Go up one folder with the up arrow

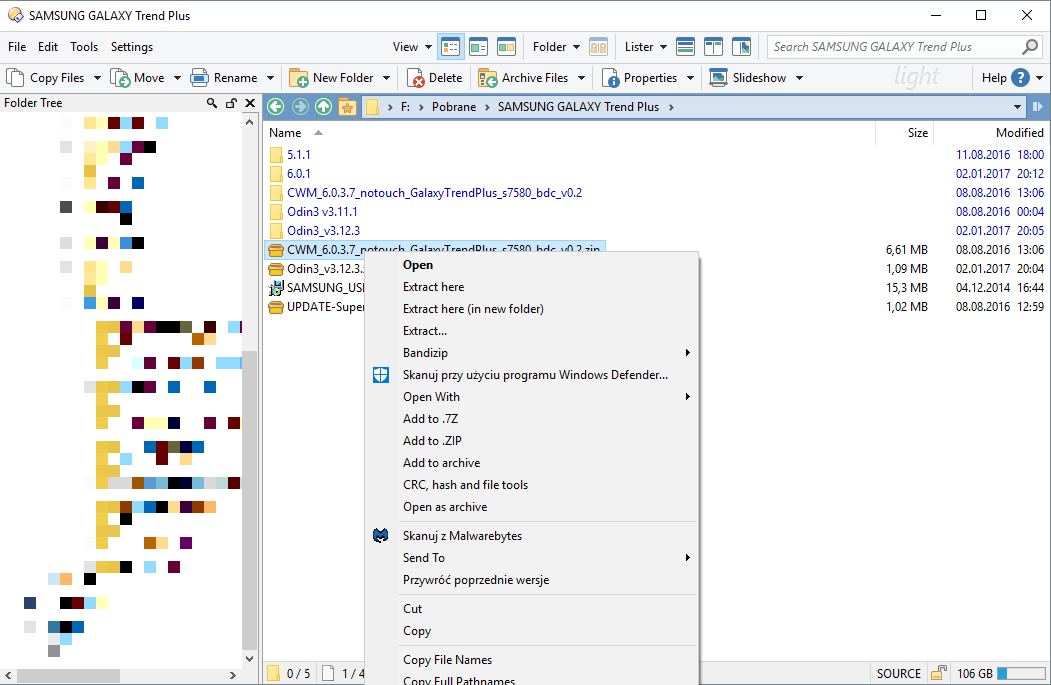click(323, 107)
